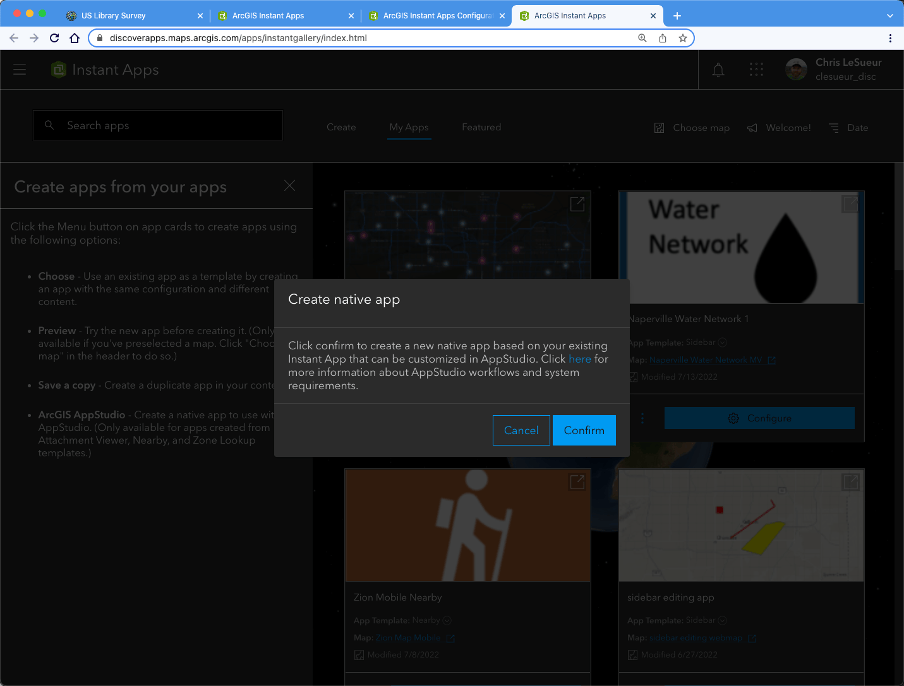Open the Date sort dropdown
904x686 pixels.
pos(849,128)
